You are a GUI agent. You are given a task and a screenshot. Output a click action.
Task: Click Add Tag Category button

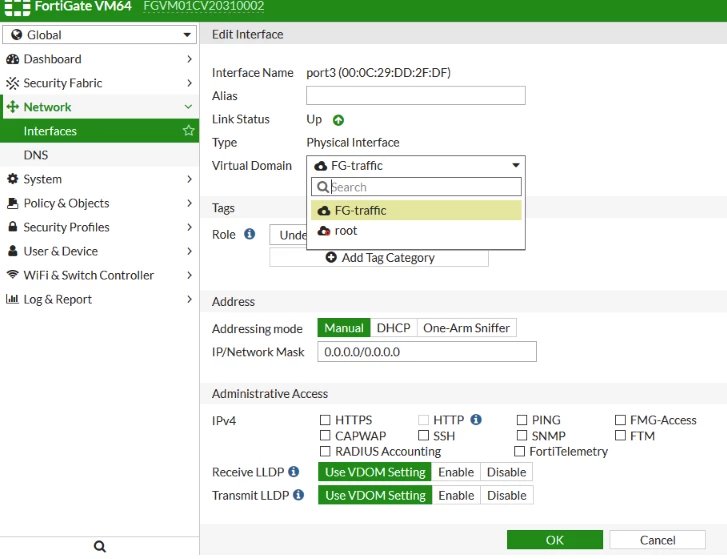click(379, 257)
